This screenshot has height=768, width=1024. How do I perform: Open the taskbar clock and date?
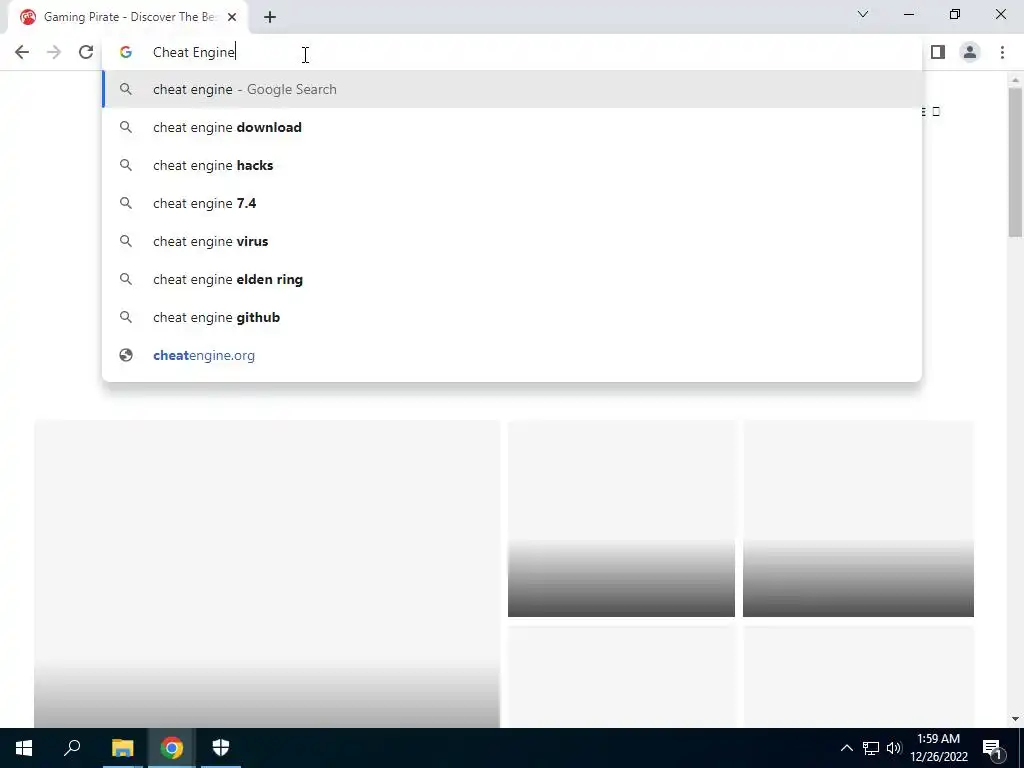click(x=939, y=748)
